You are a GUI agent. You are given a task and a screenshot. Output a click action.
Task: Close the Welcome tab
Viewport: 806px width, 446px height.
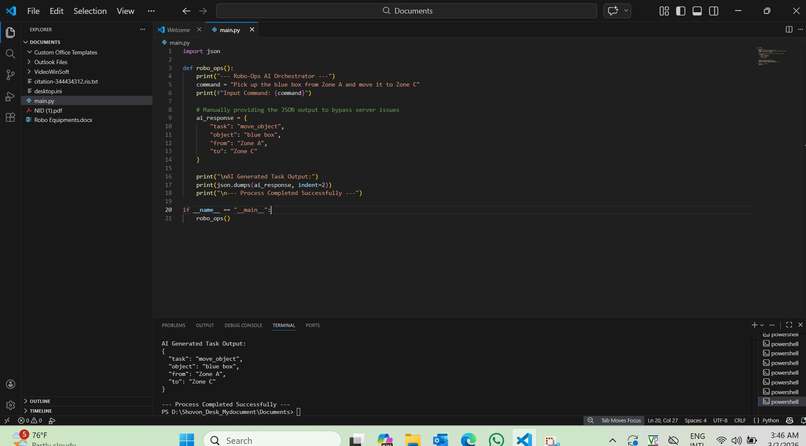pos(199,29)
